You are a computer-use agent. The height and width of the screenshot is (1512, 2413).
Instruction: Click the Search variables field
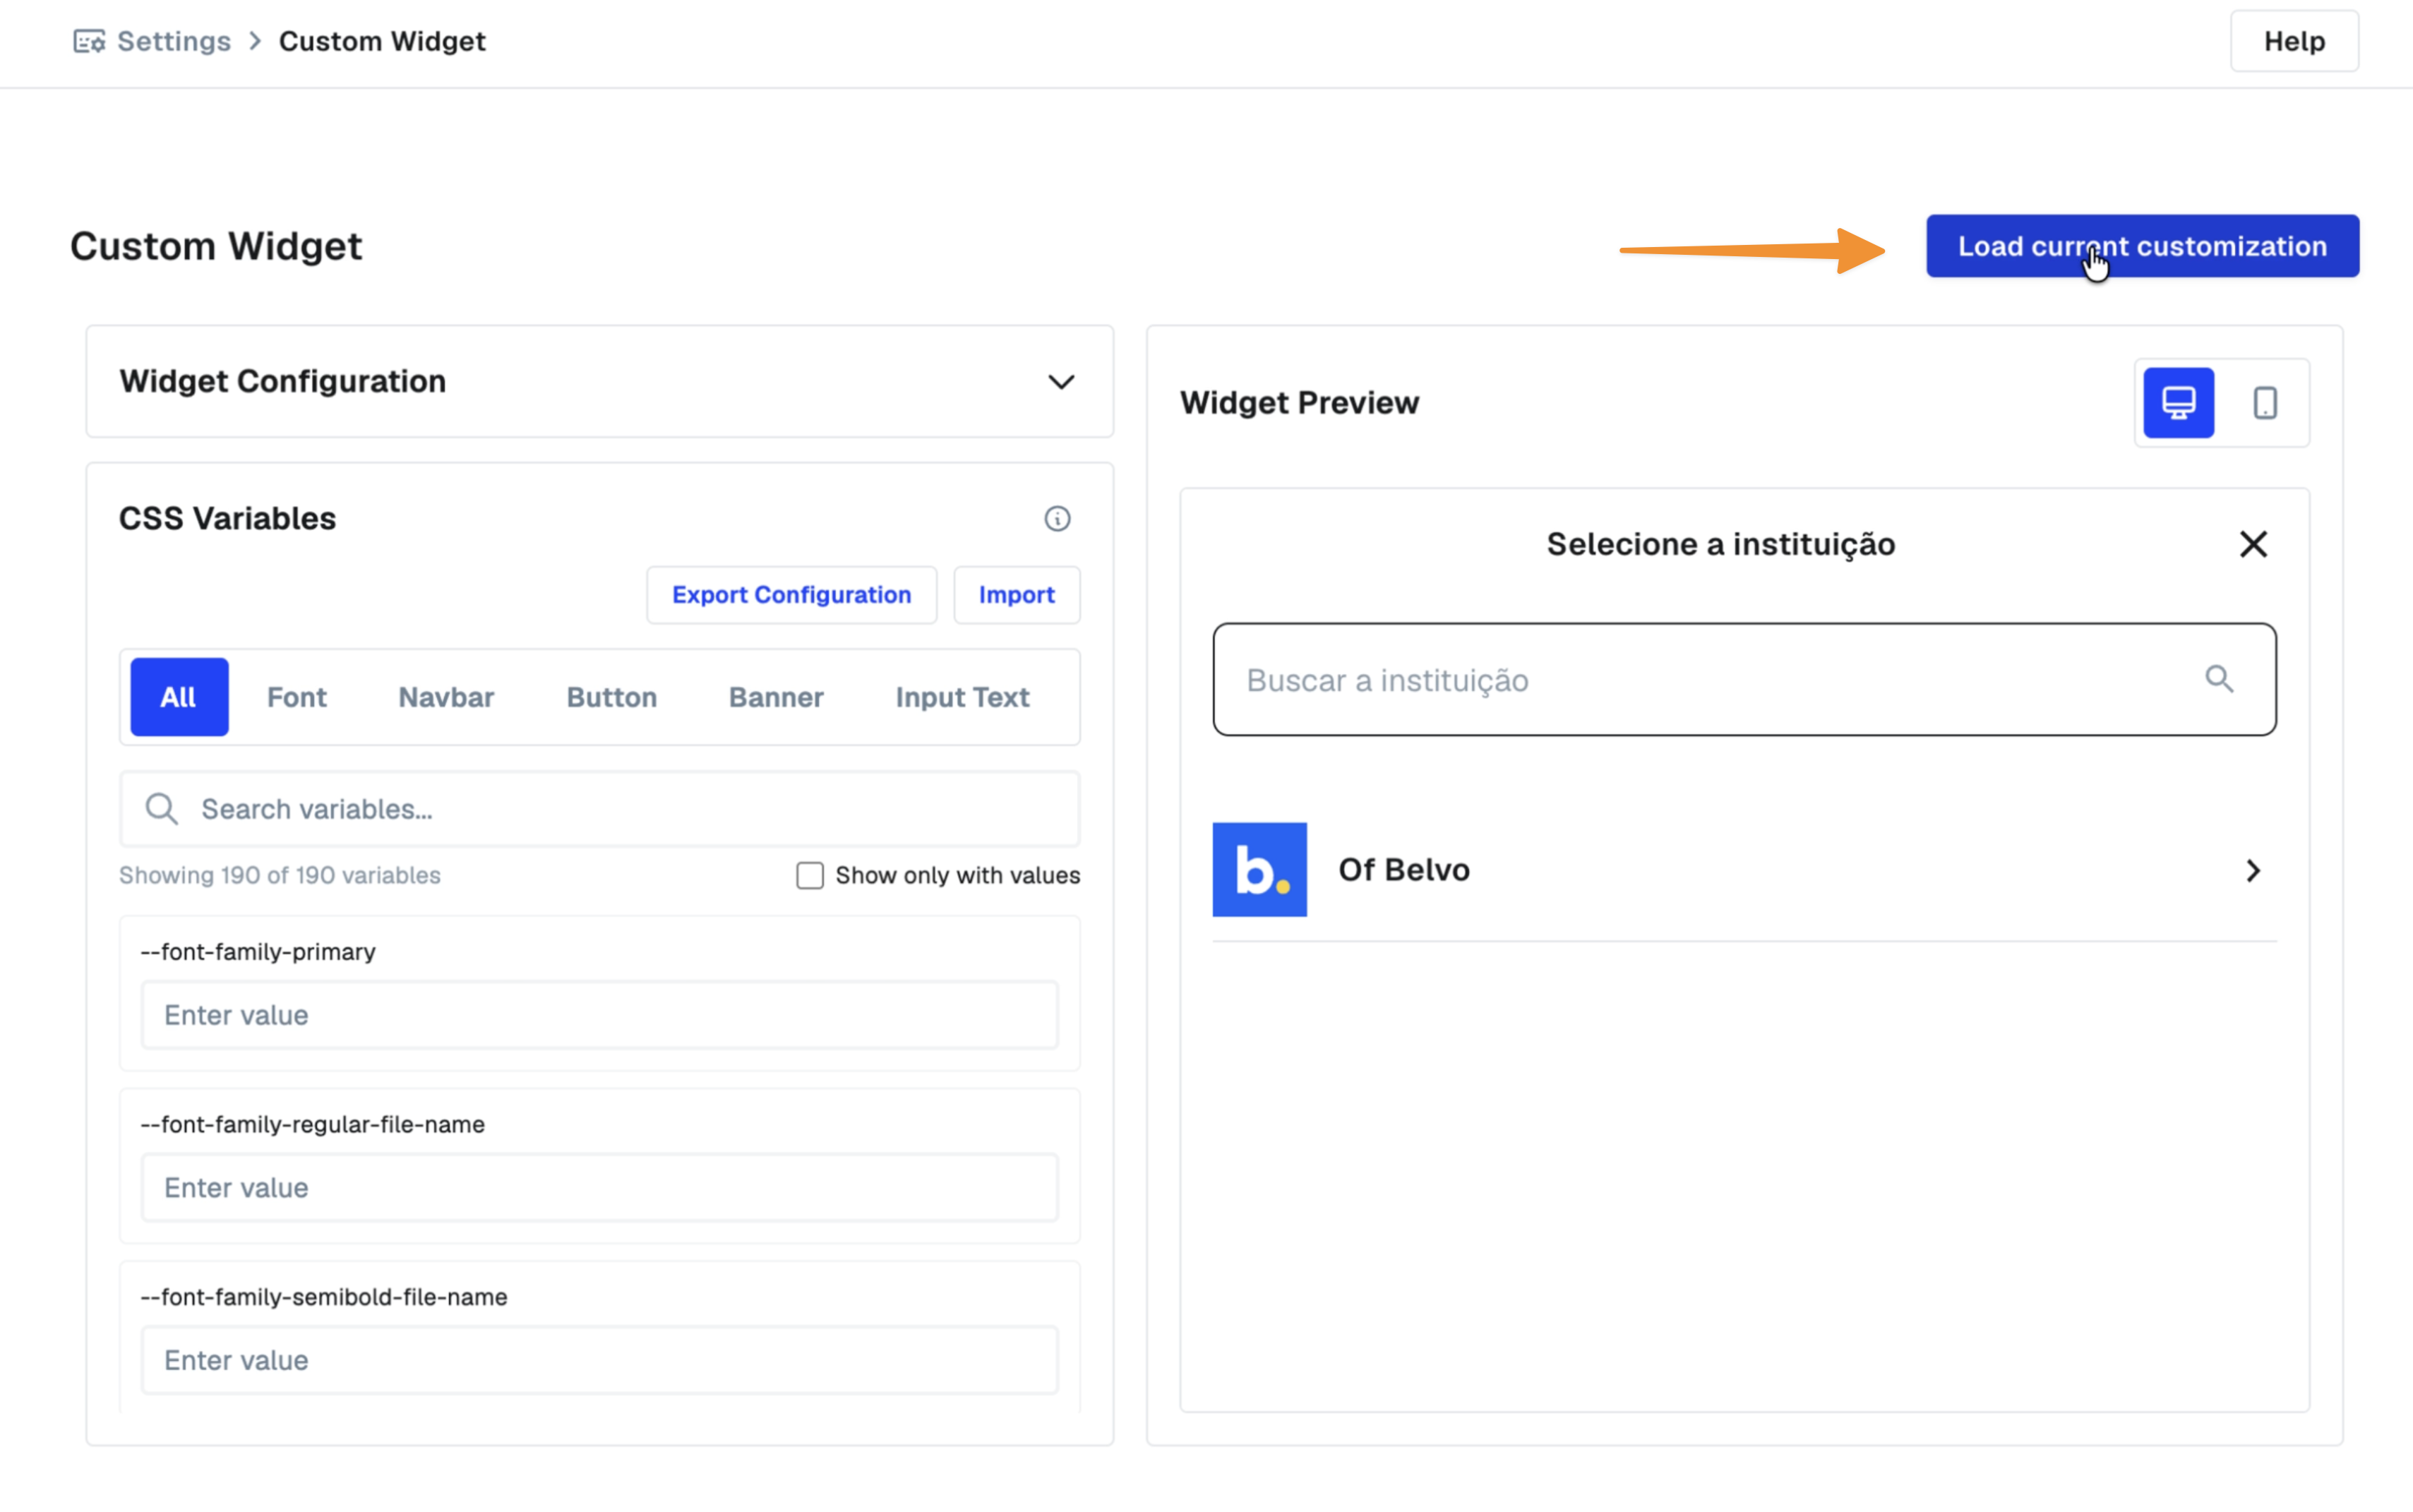click(x=599, y=808)
